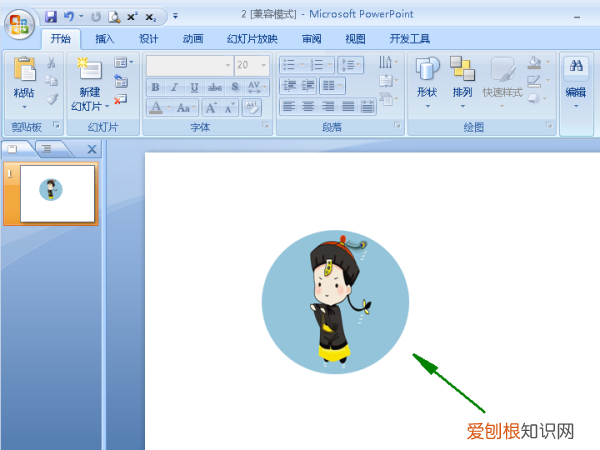Viewport: 600px width, 450px height.
Task: Decrease the font size
Action: 230,108
